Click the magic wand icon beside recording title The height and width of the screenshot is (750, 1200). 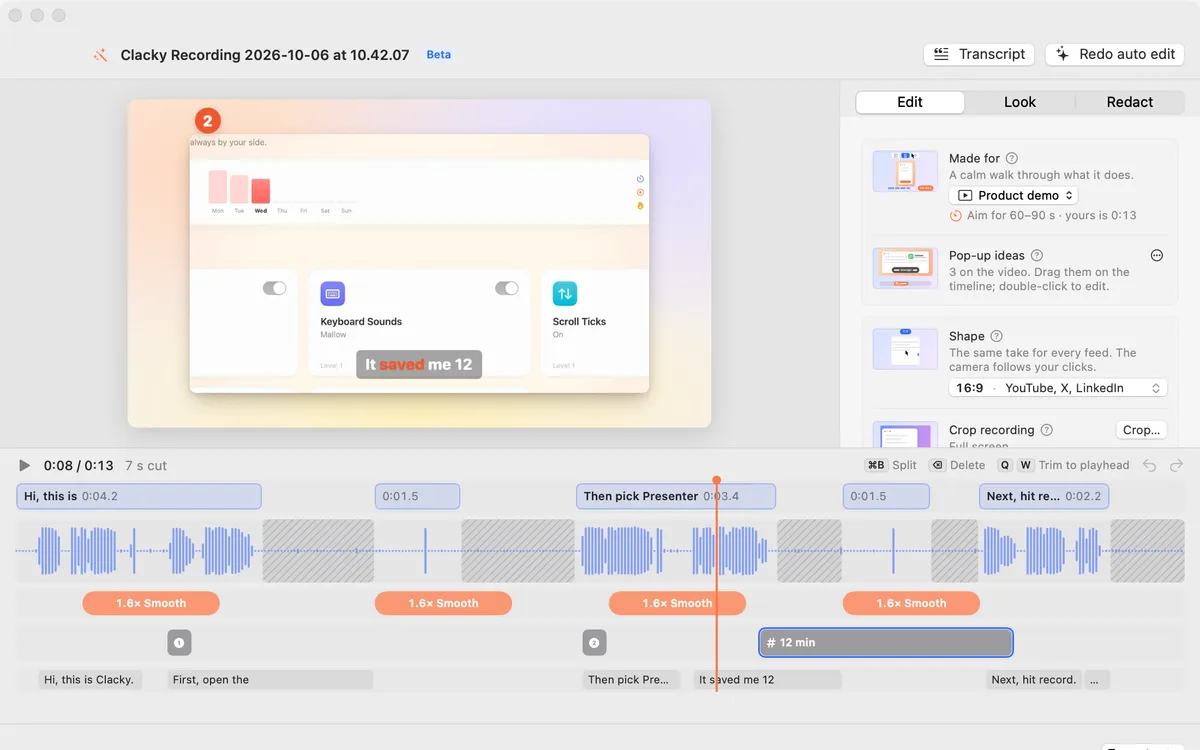point(100,55)
